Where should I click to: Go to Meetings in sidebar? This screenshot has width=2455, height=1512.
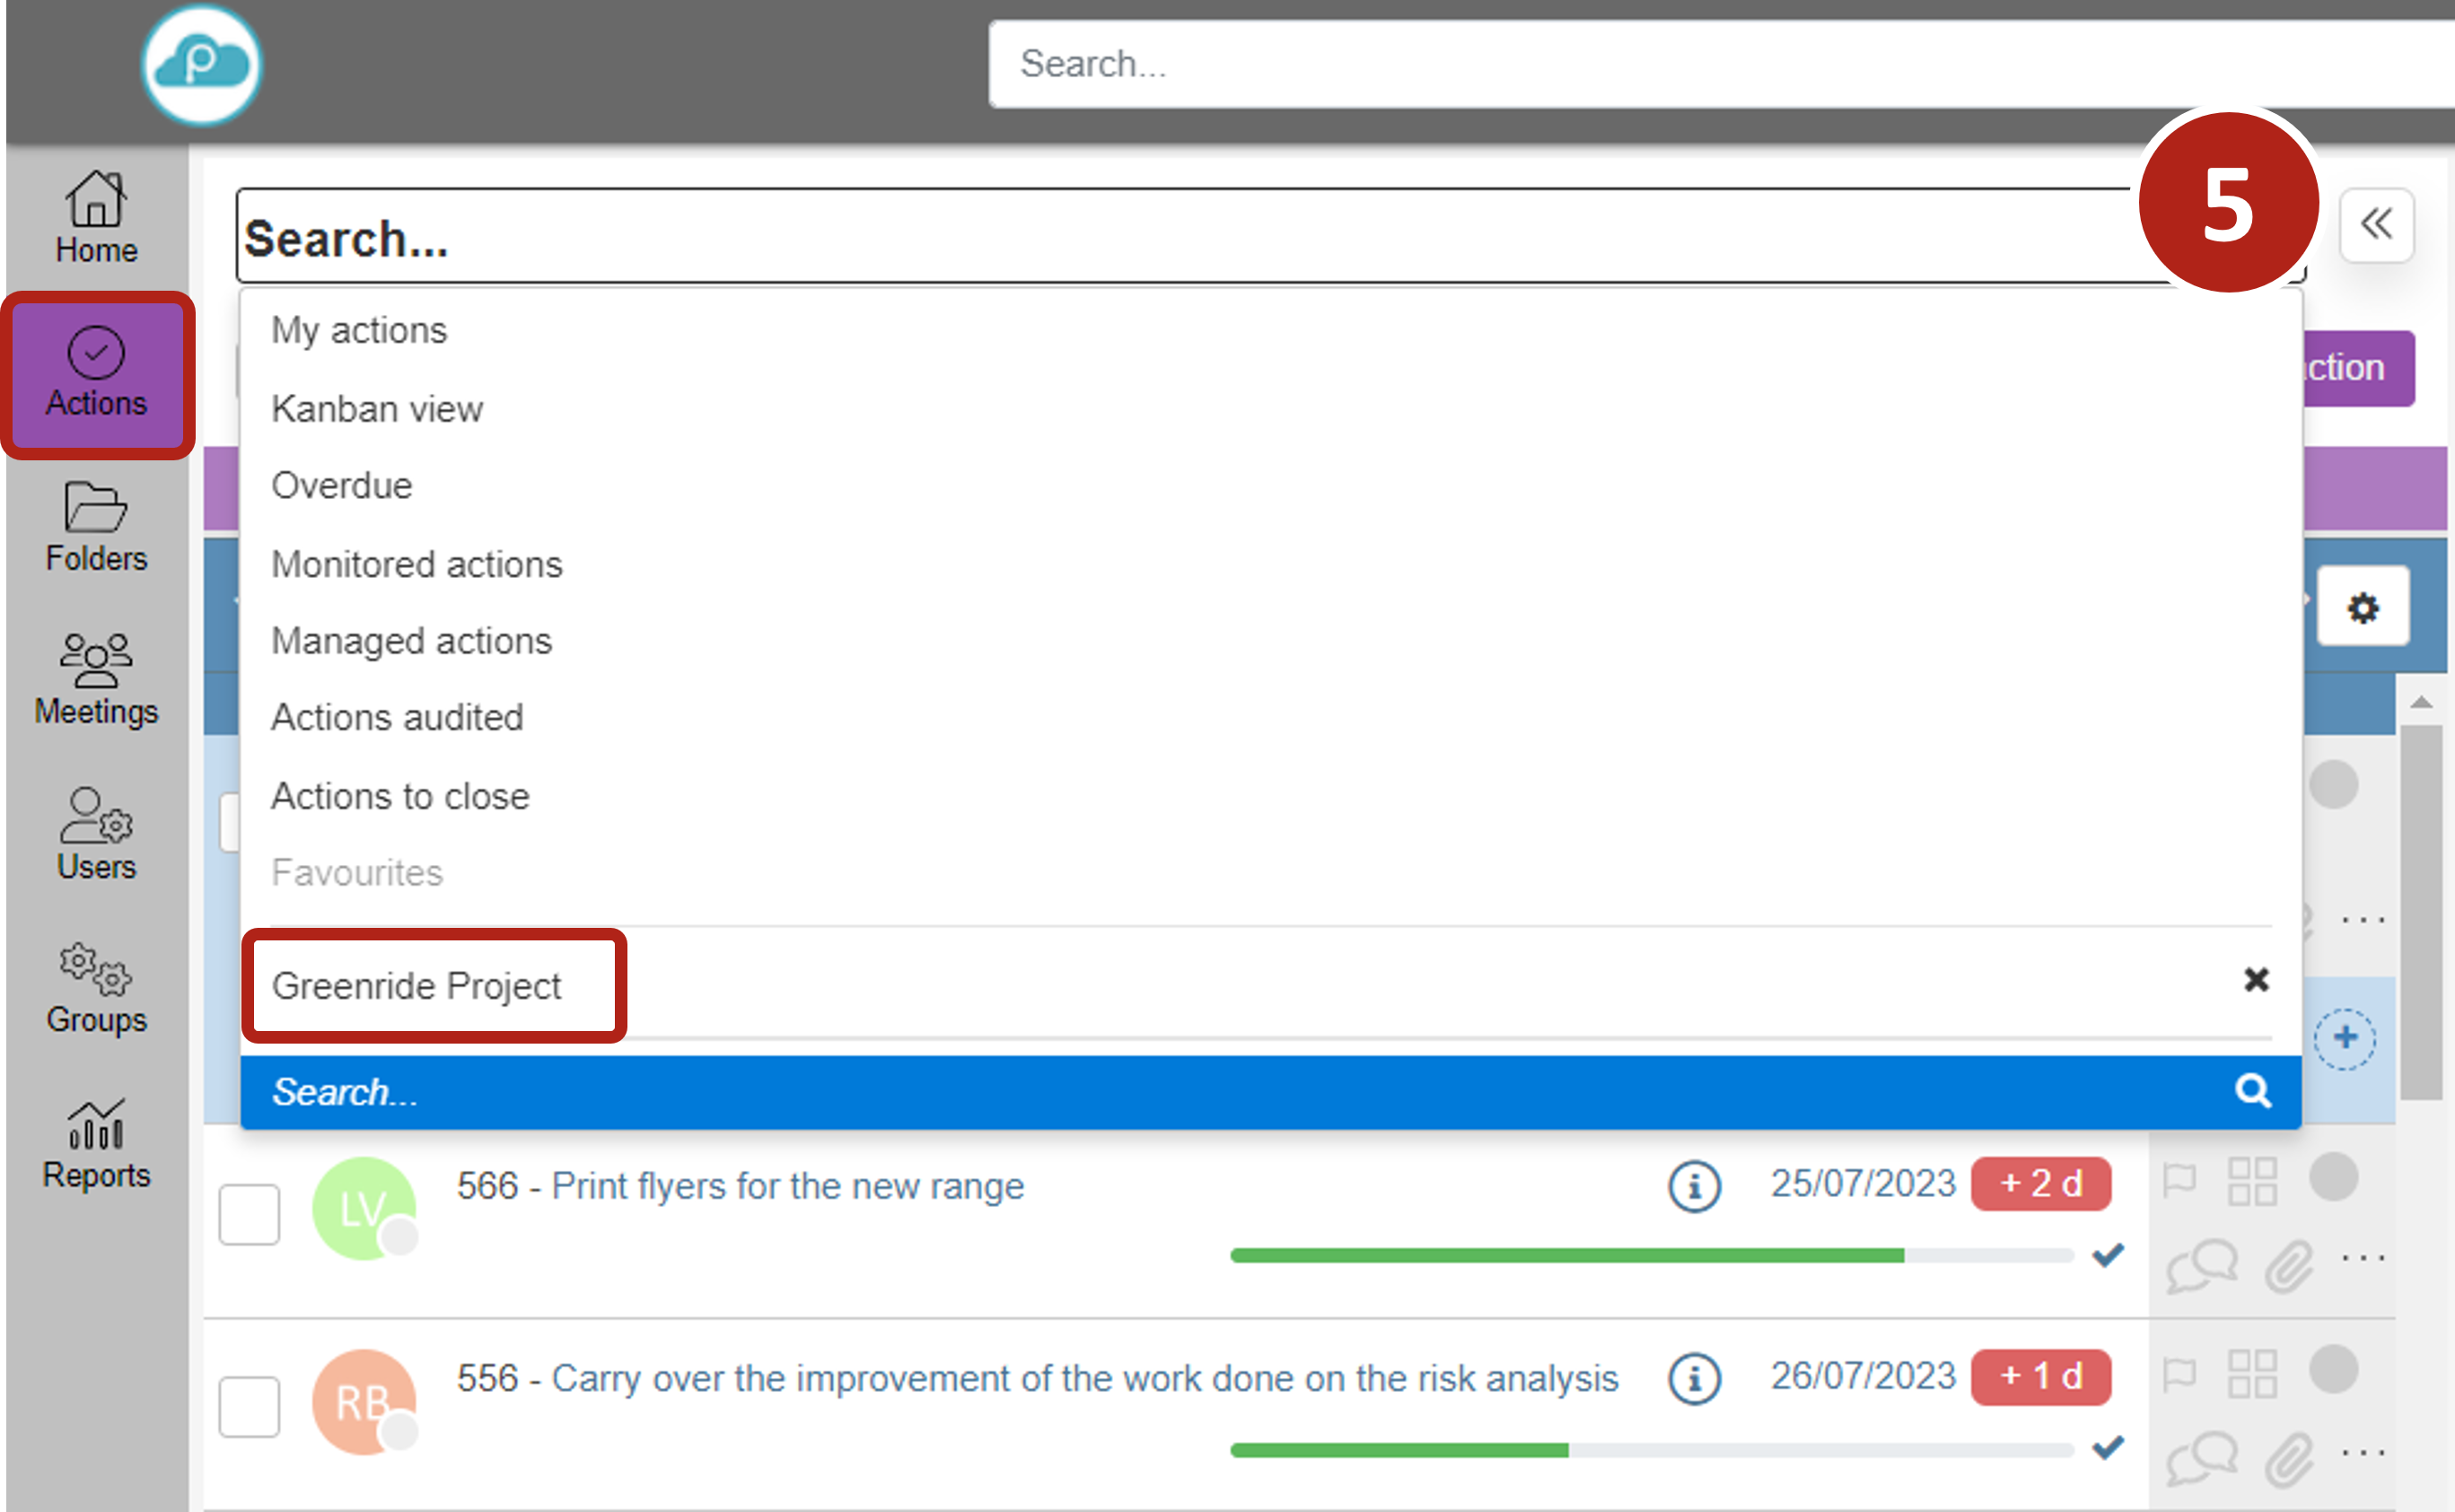click(96, 679)
